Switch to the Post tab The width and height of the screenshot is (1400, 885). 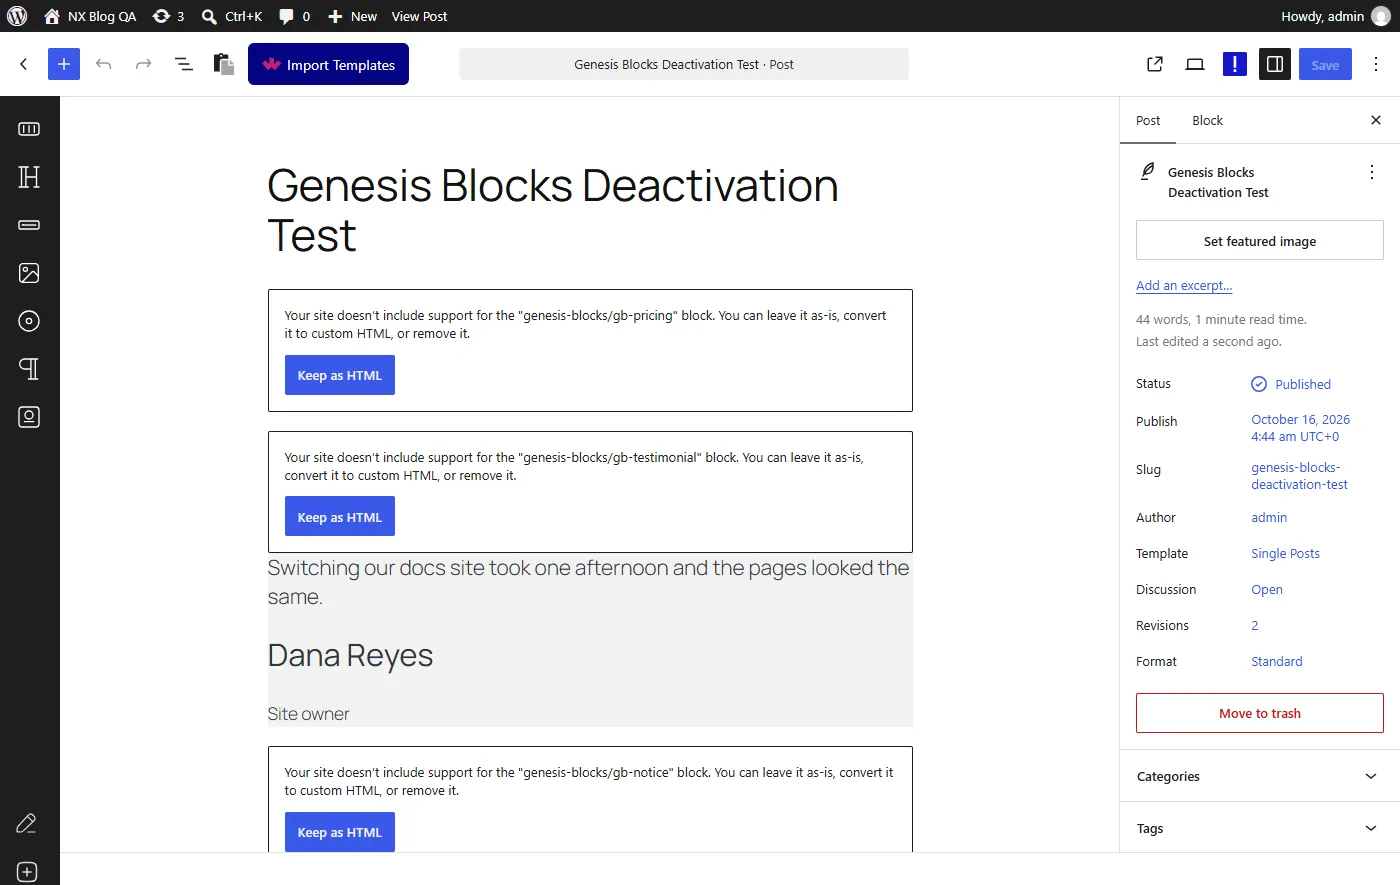tap(1148, 120)
